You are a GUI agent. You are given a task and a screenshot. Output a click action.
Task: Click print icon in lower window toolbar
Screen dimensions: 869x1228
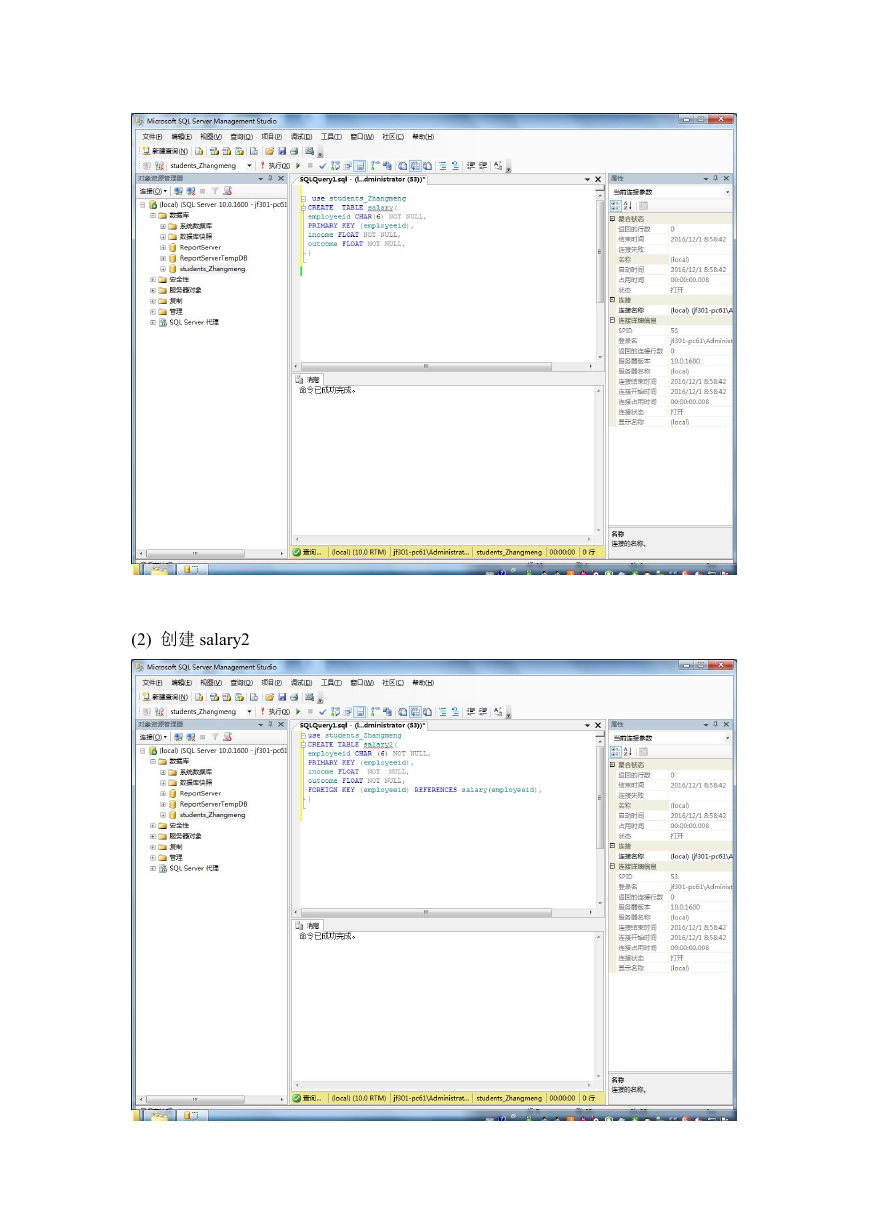point(294,697)
